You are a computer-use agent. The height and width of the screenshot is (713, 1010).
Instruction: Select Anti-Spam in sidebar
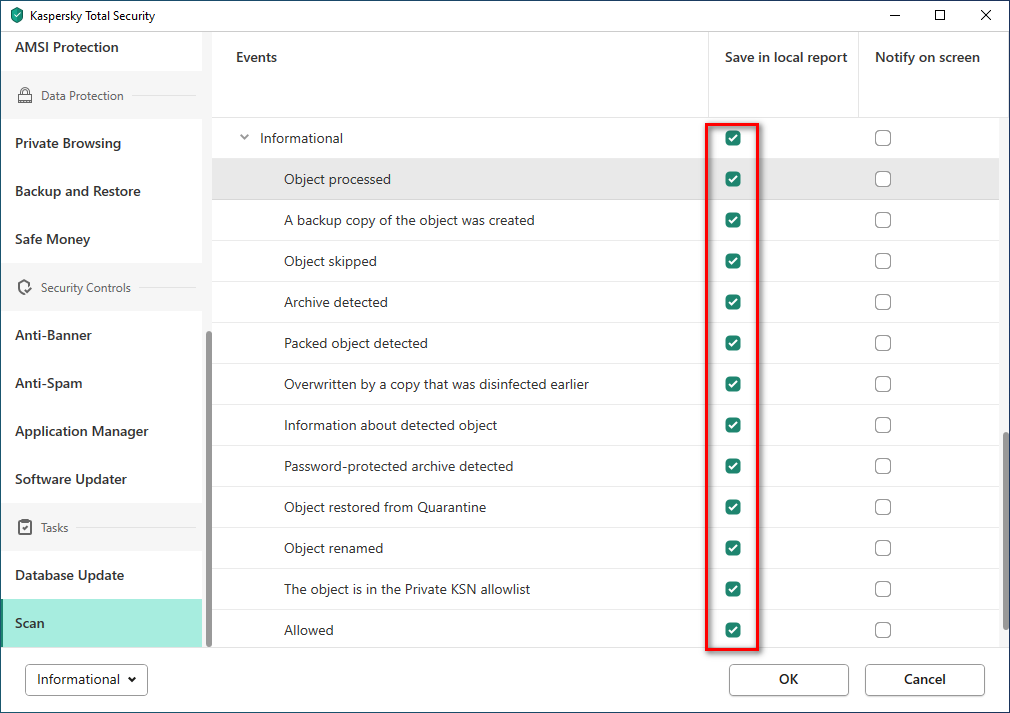point(102,383)
